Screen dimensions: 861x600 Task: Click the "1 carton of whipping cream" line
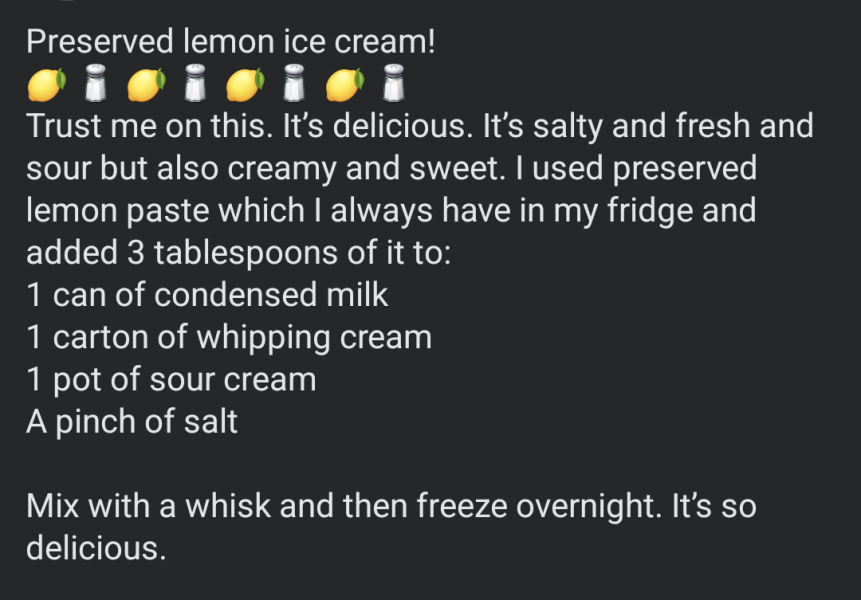click(229, 337)
